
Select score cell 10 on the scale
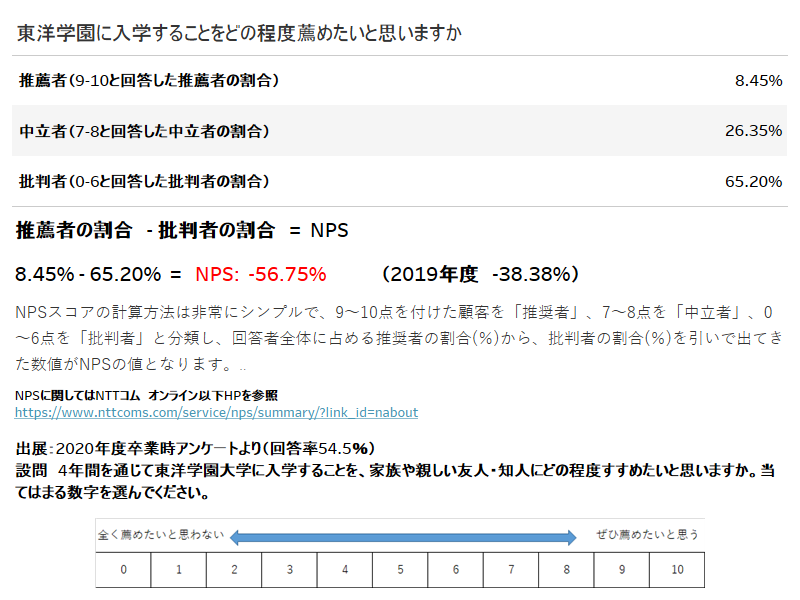677,569
